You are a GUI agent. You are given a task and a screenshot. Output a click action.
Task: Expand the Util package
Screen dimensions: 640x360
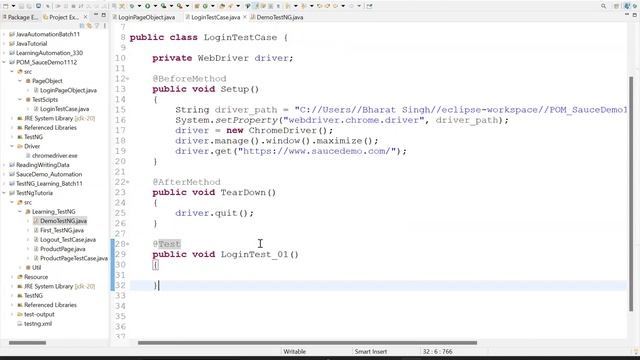(x=20, y=268)
